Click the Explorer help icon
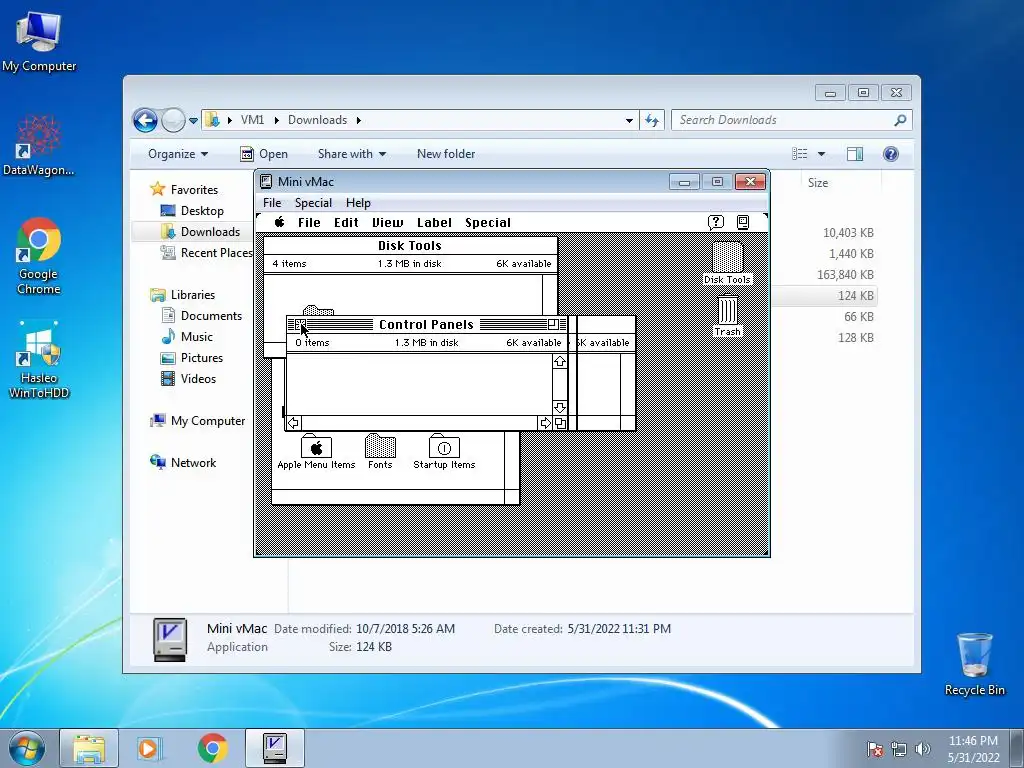Screen dimensions: 1024x768 [891, 153]
